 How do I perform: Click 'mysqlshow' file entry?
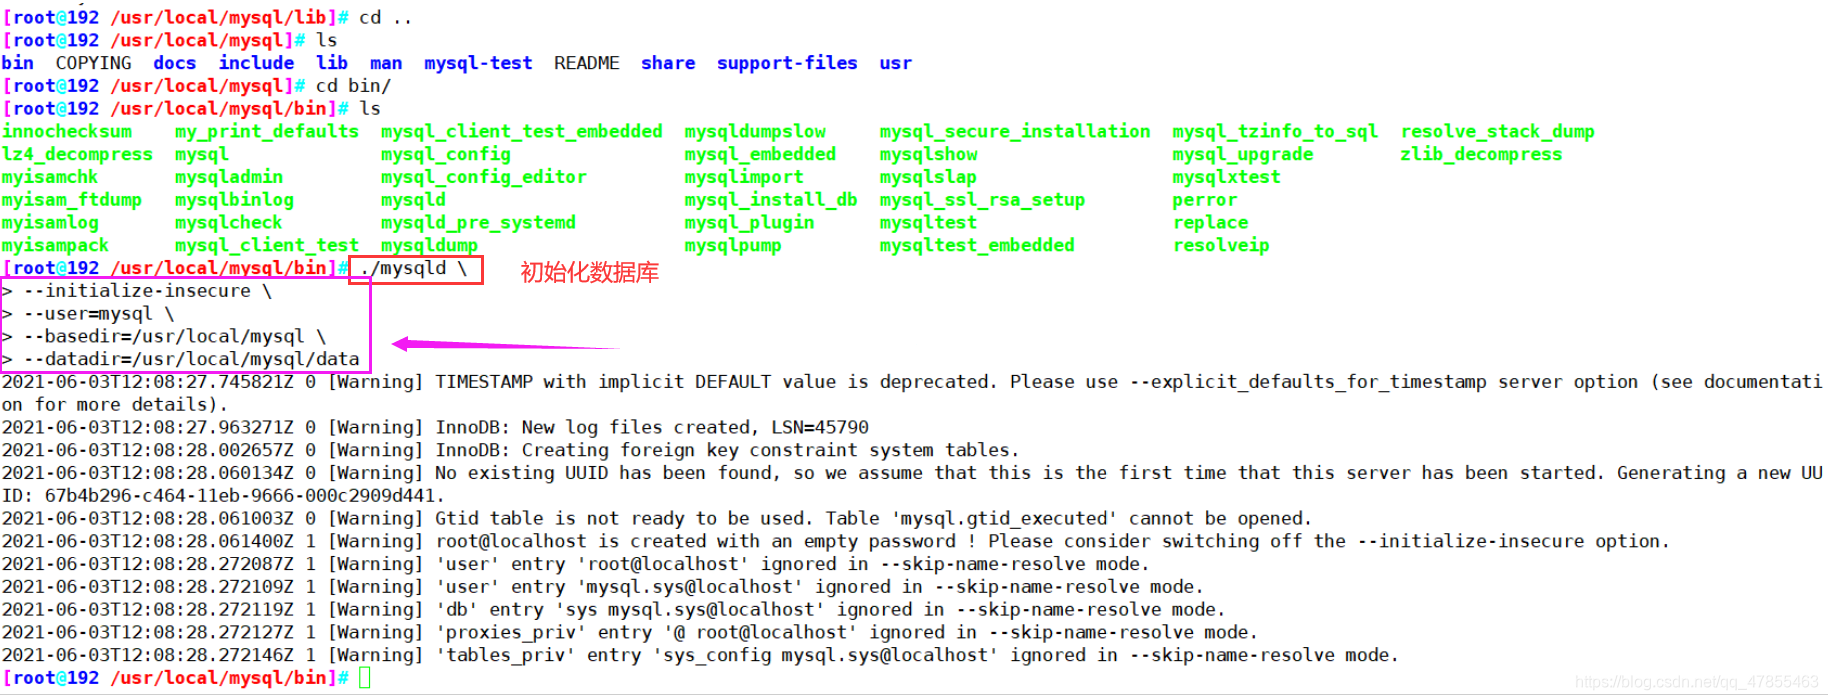[929, 154]
